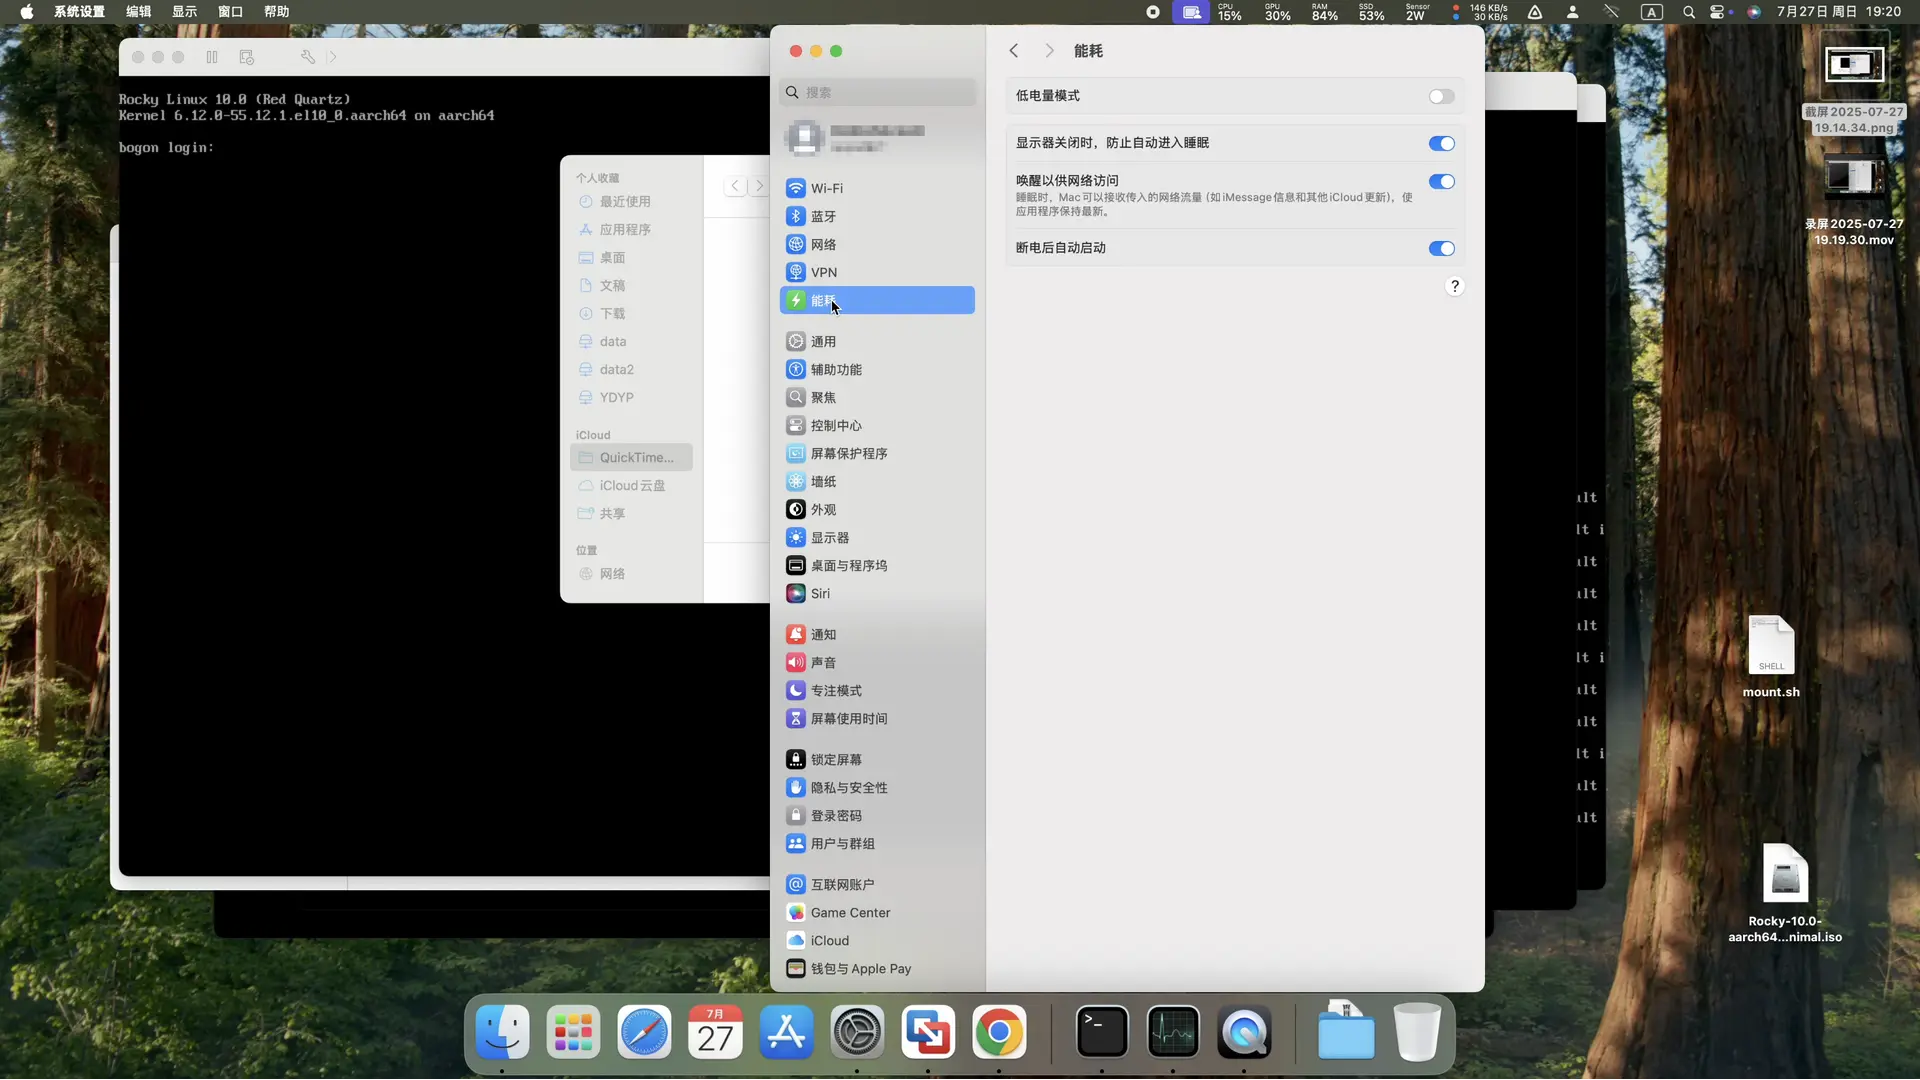Screen dimensions: 1920x1080
Task: Select iCloud 云盘 in Finder sidebar
Action: [631, 485]
